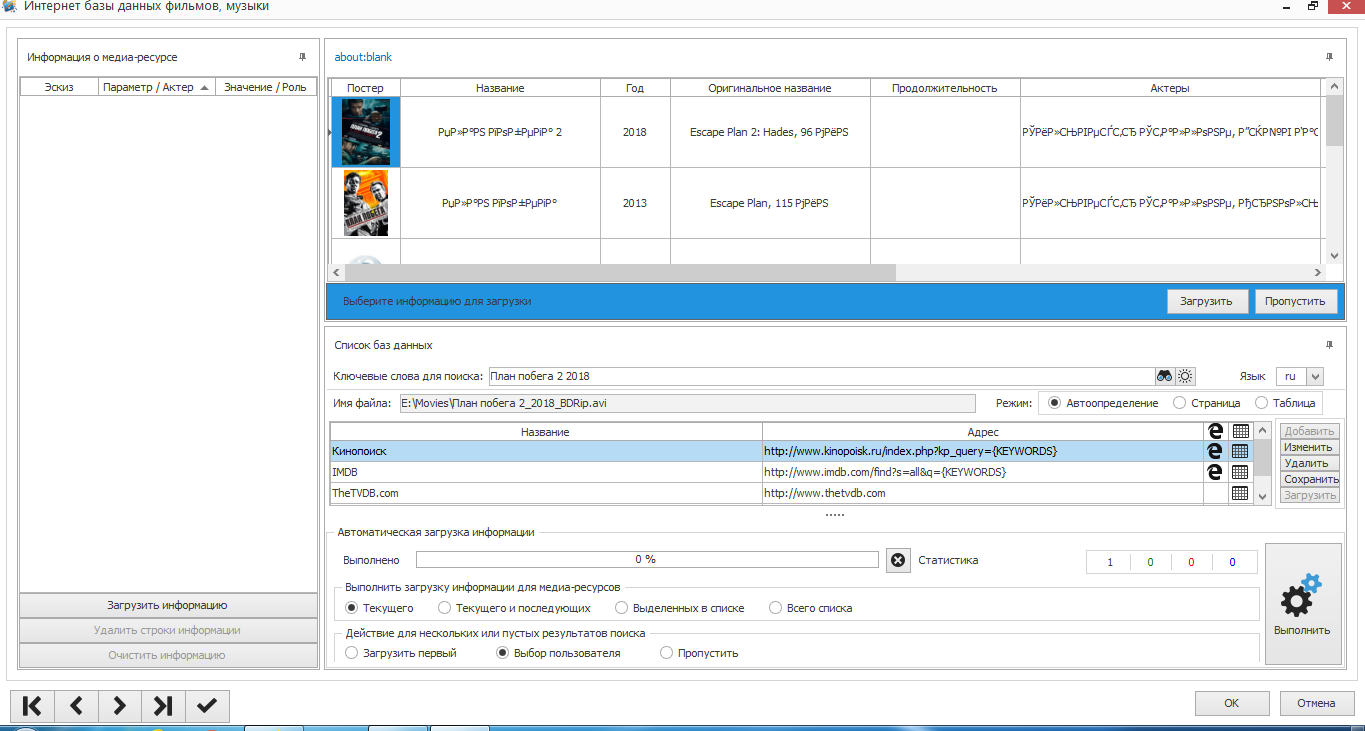
Task: Cancel automatic loading with the X icon
Action: [898, 560]
